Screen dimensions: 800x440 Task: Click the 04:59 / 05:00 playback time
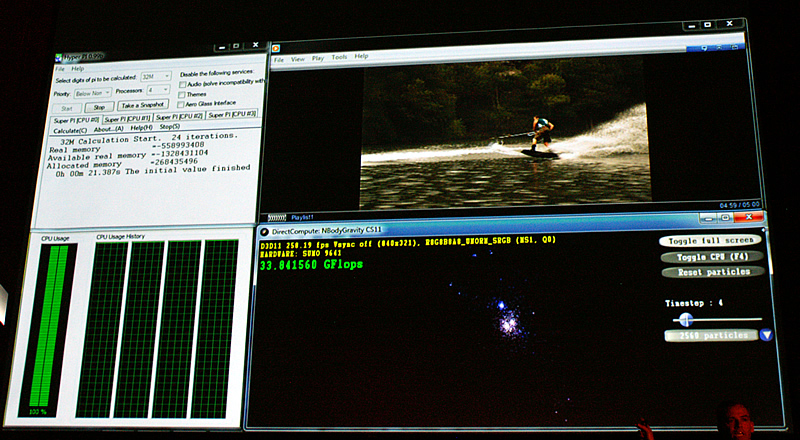[x=740, y=205]
